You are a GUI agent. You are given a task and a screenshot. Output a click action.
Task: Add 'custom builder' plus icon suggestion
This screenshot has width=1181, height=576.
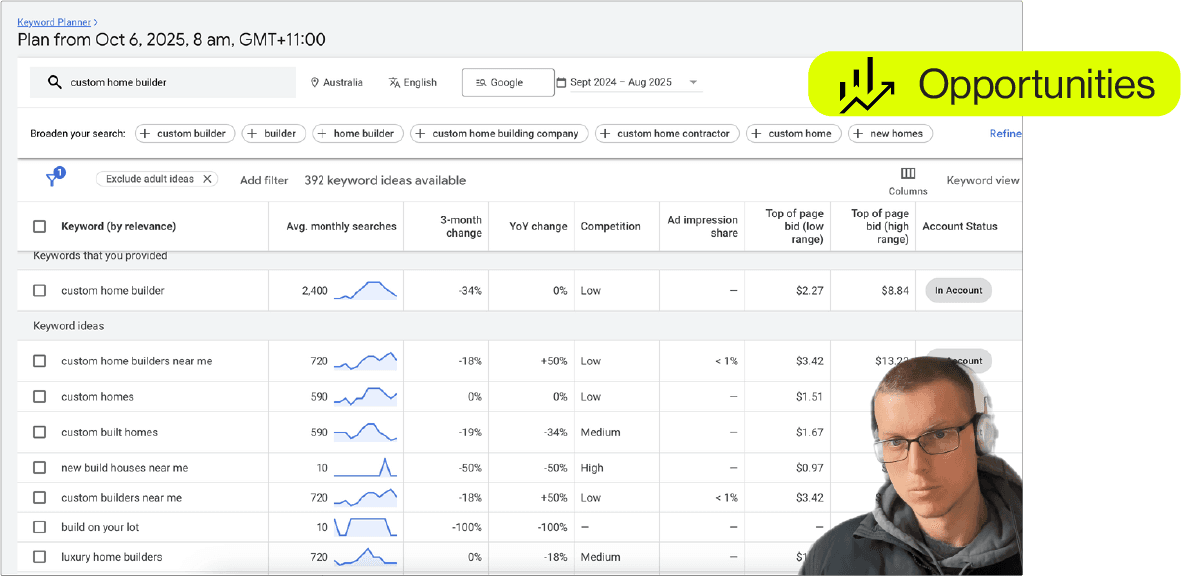coord(146,133)
